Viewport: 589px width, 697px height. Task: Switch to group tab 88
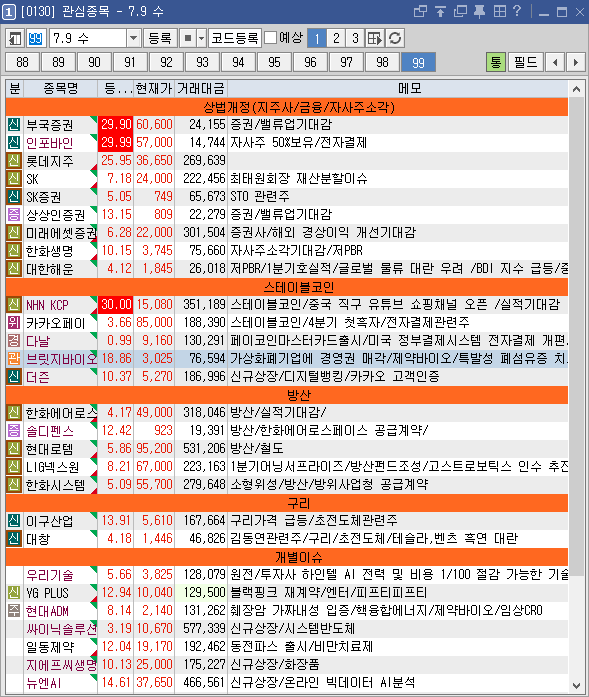click(x=22, y=62)
